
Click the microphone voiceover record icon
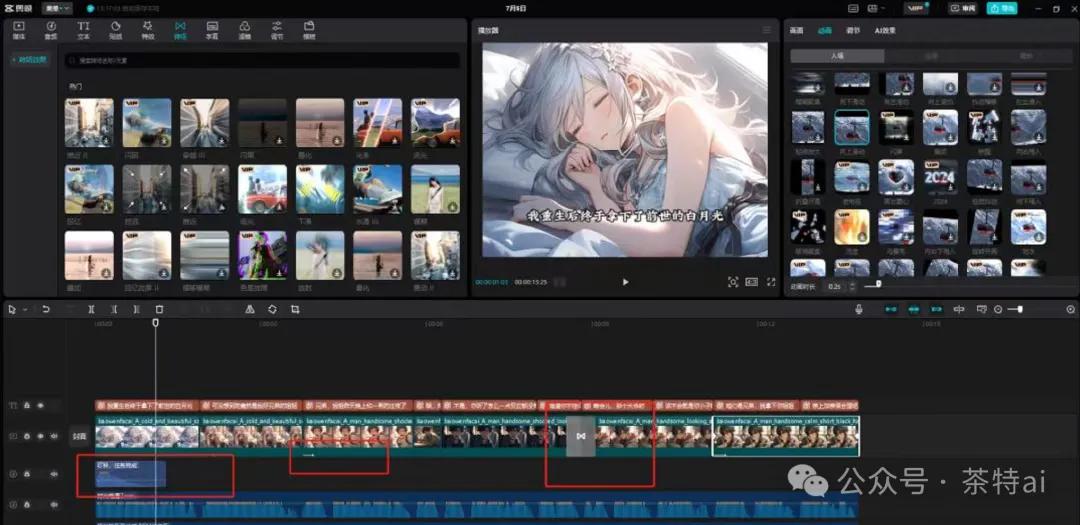(859, 310)
